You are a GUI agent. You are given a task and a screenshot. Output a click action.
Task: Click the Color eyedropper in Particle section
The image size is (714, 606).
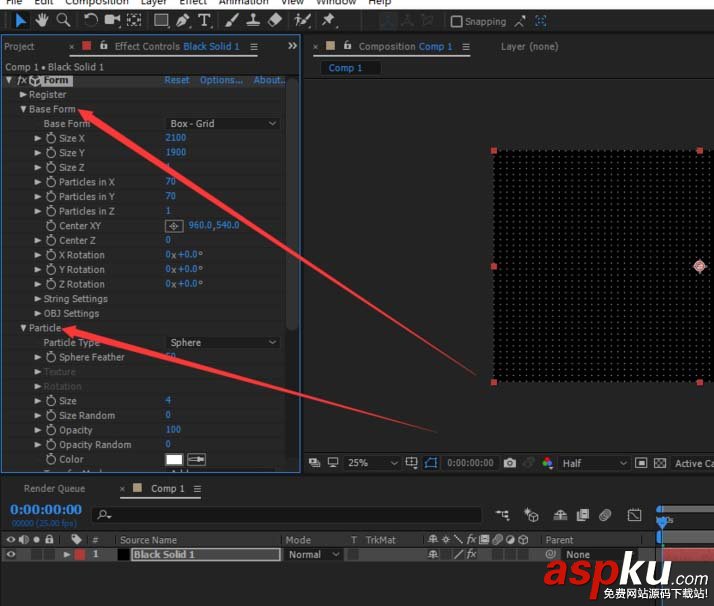coord(196,459)
